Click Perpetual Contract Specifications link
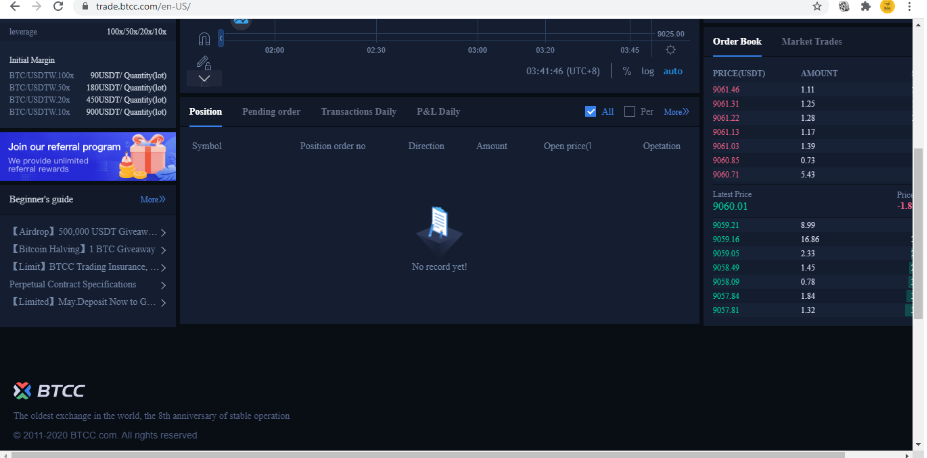This screenshot has height=458, width=927. pos(73,284)
